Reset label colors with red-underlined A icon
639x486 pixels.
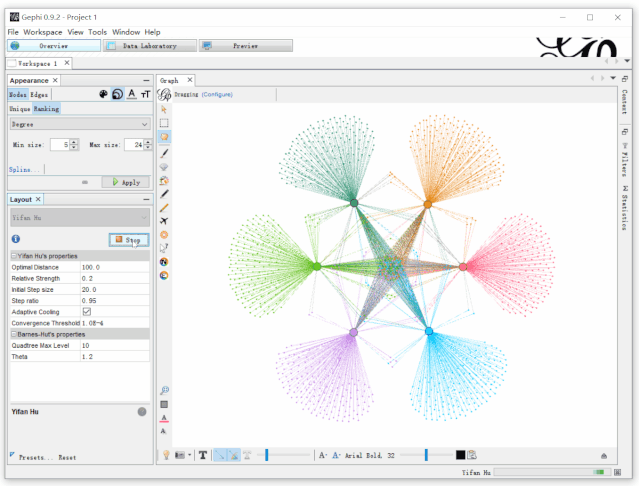164,418
